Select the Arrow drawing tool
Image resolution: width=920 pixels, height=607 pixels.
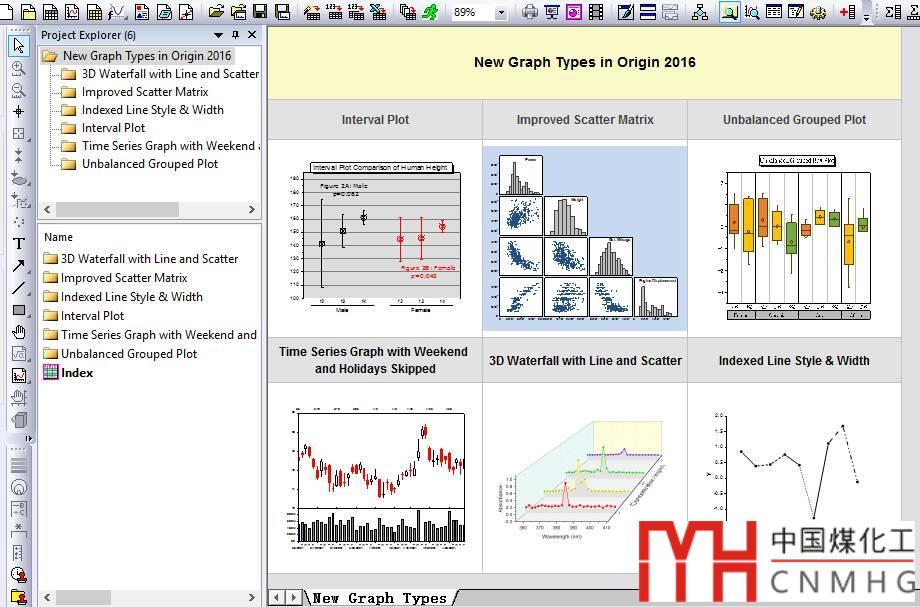19,266
